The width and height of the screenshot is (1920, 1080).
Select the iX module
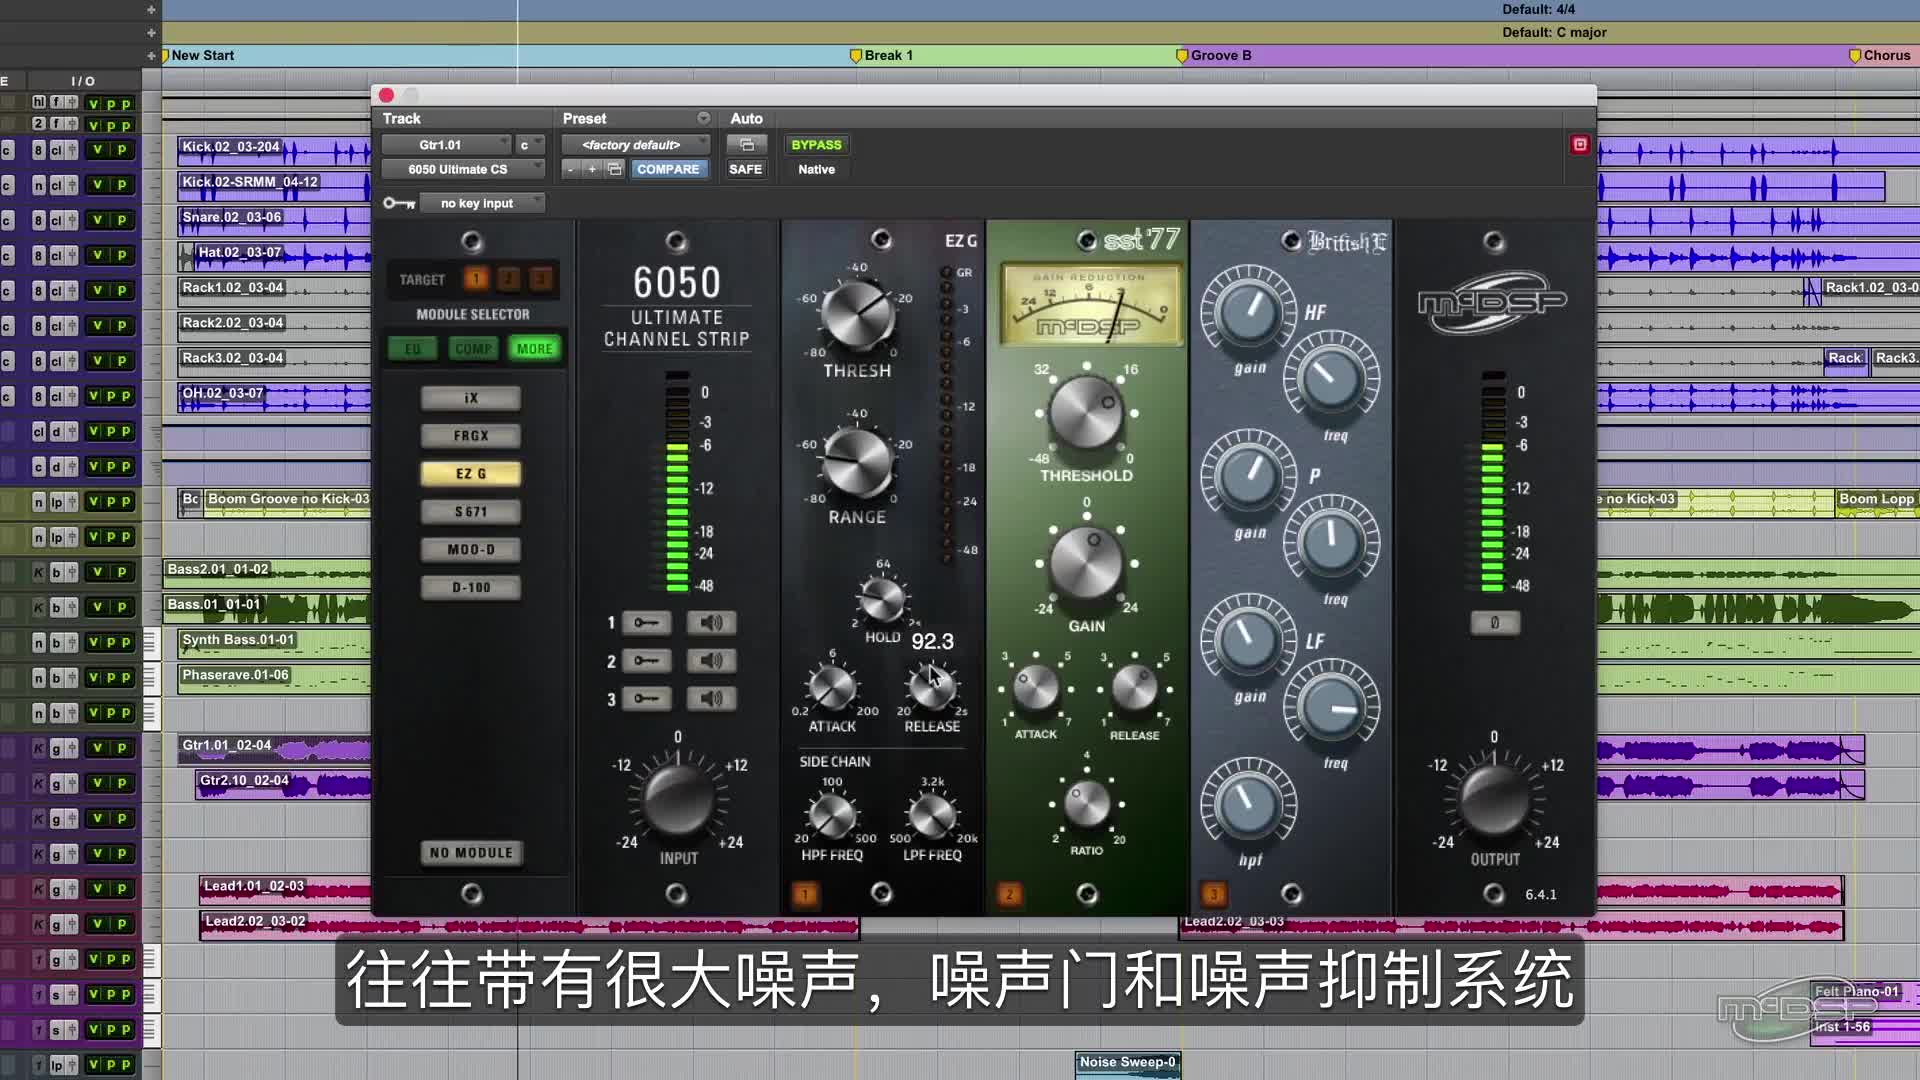point(471,398)
